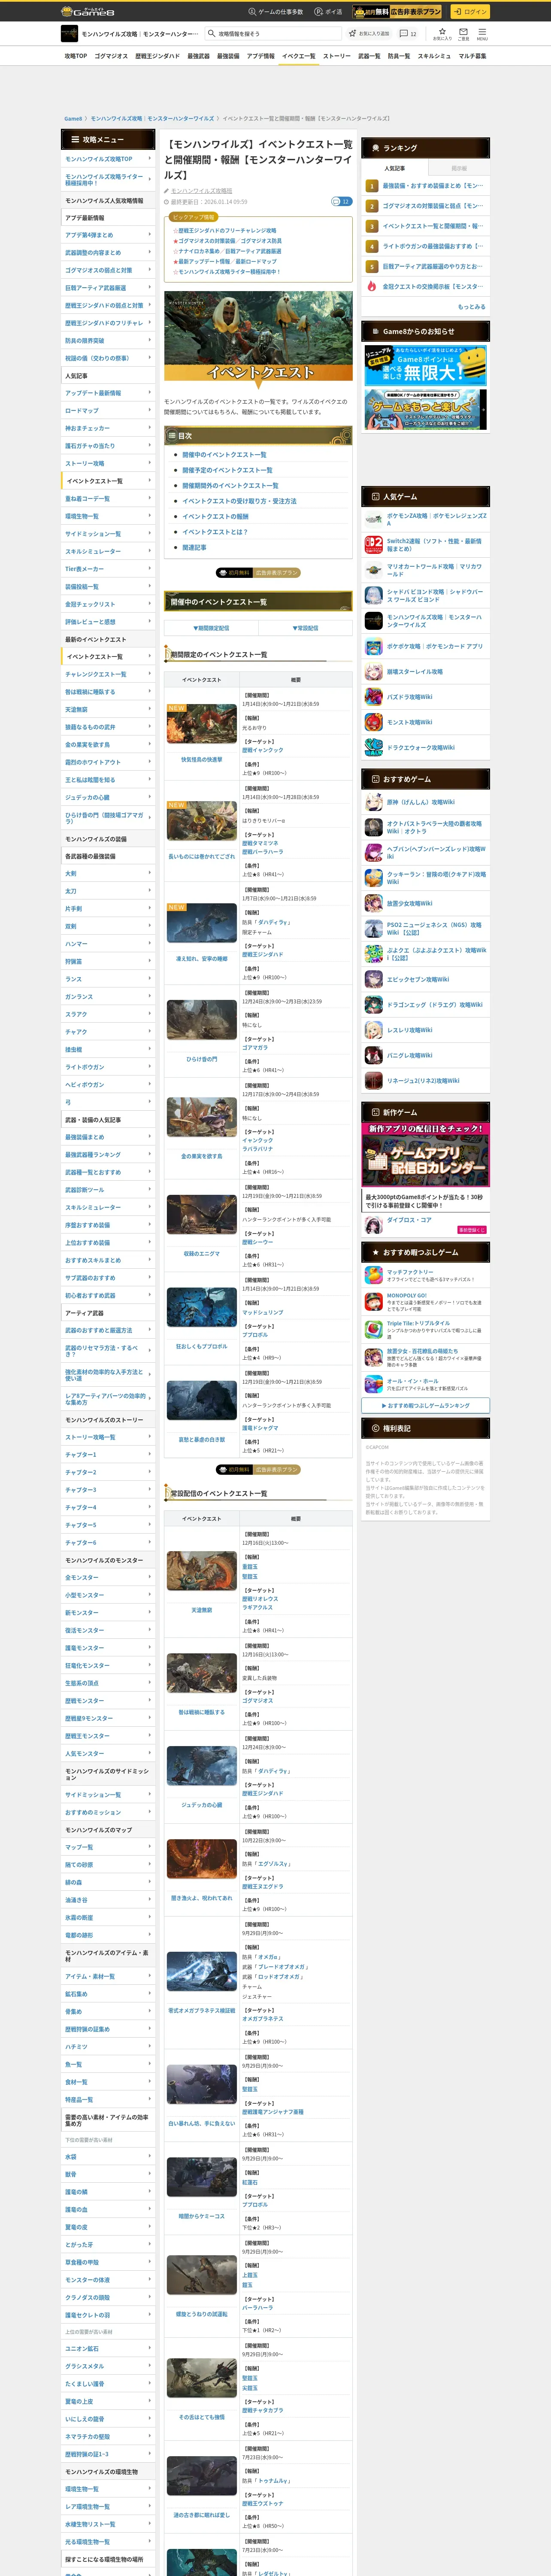
Task: Expand ロードマップ sidebar entry arrow
Action: click(x=150, y=411)
